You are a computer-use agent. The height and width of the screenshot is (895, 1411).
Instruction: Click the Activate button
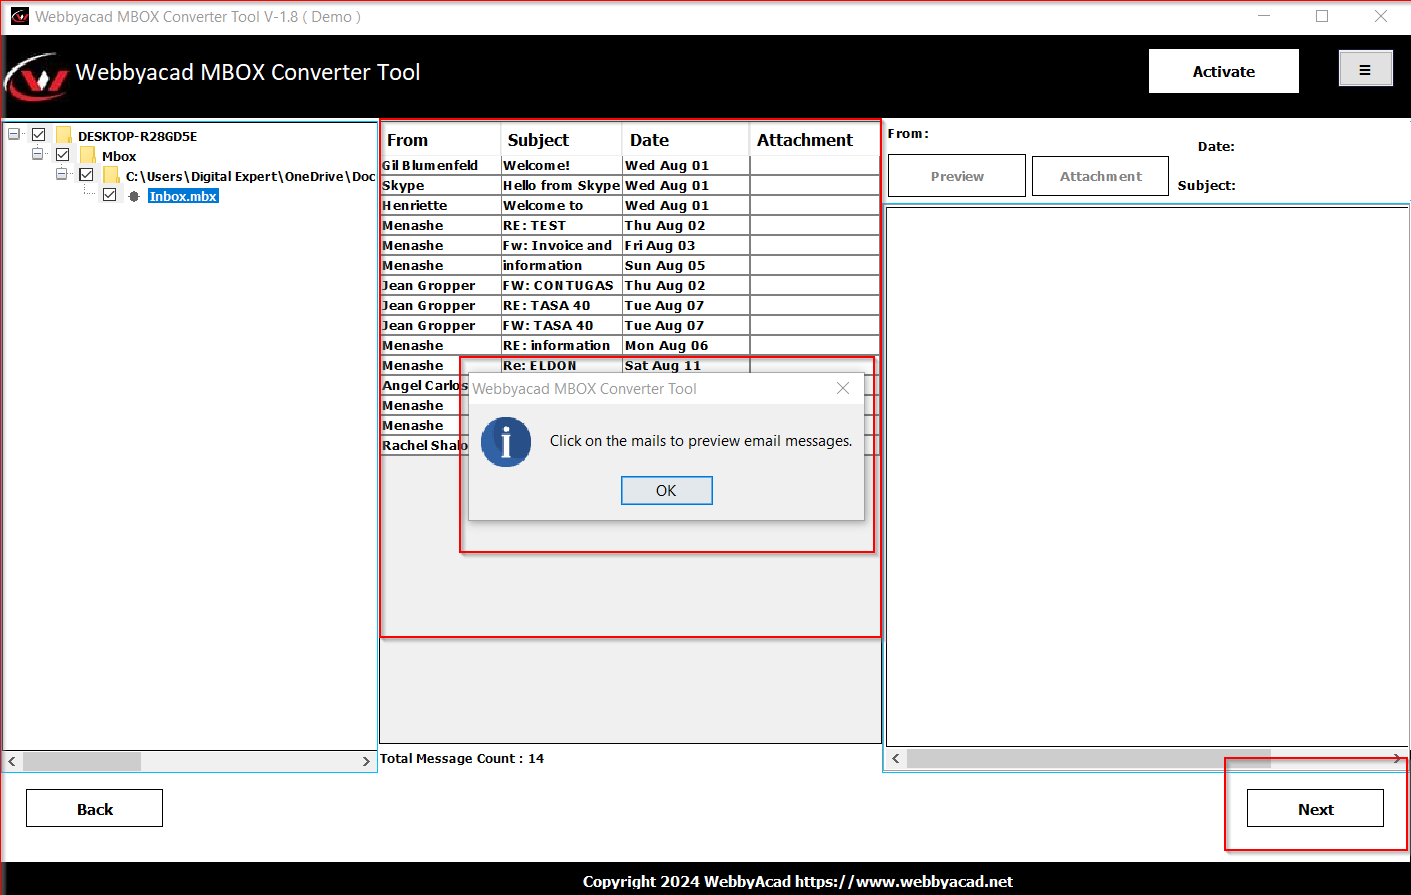click(x=1223, y=71)
